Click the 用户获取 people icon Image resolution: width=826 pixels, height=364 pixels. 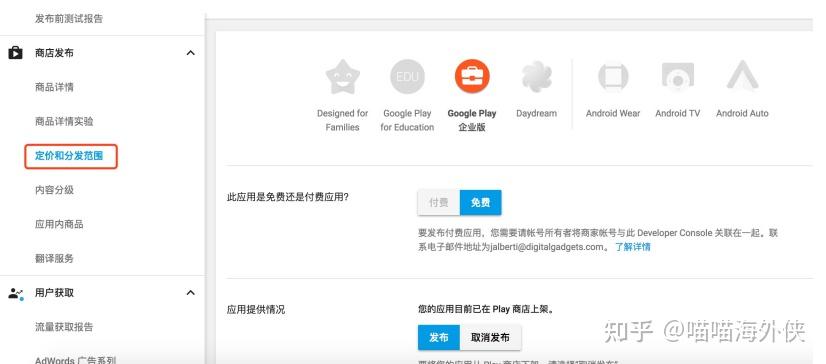(x=16, y=293)
